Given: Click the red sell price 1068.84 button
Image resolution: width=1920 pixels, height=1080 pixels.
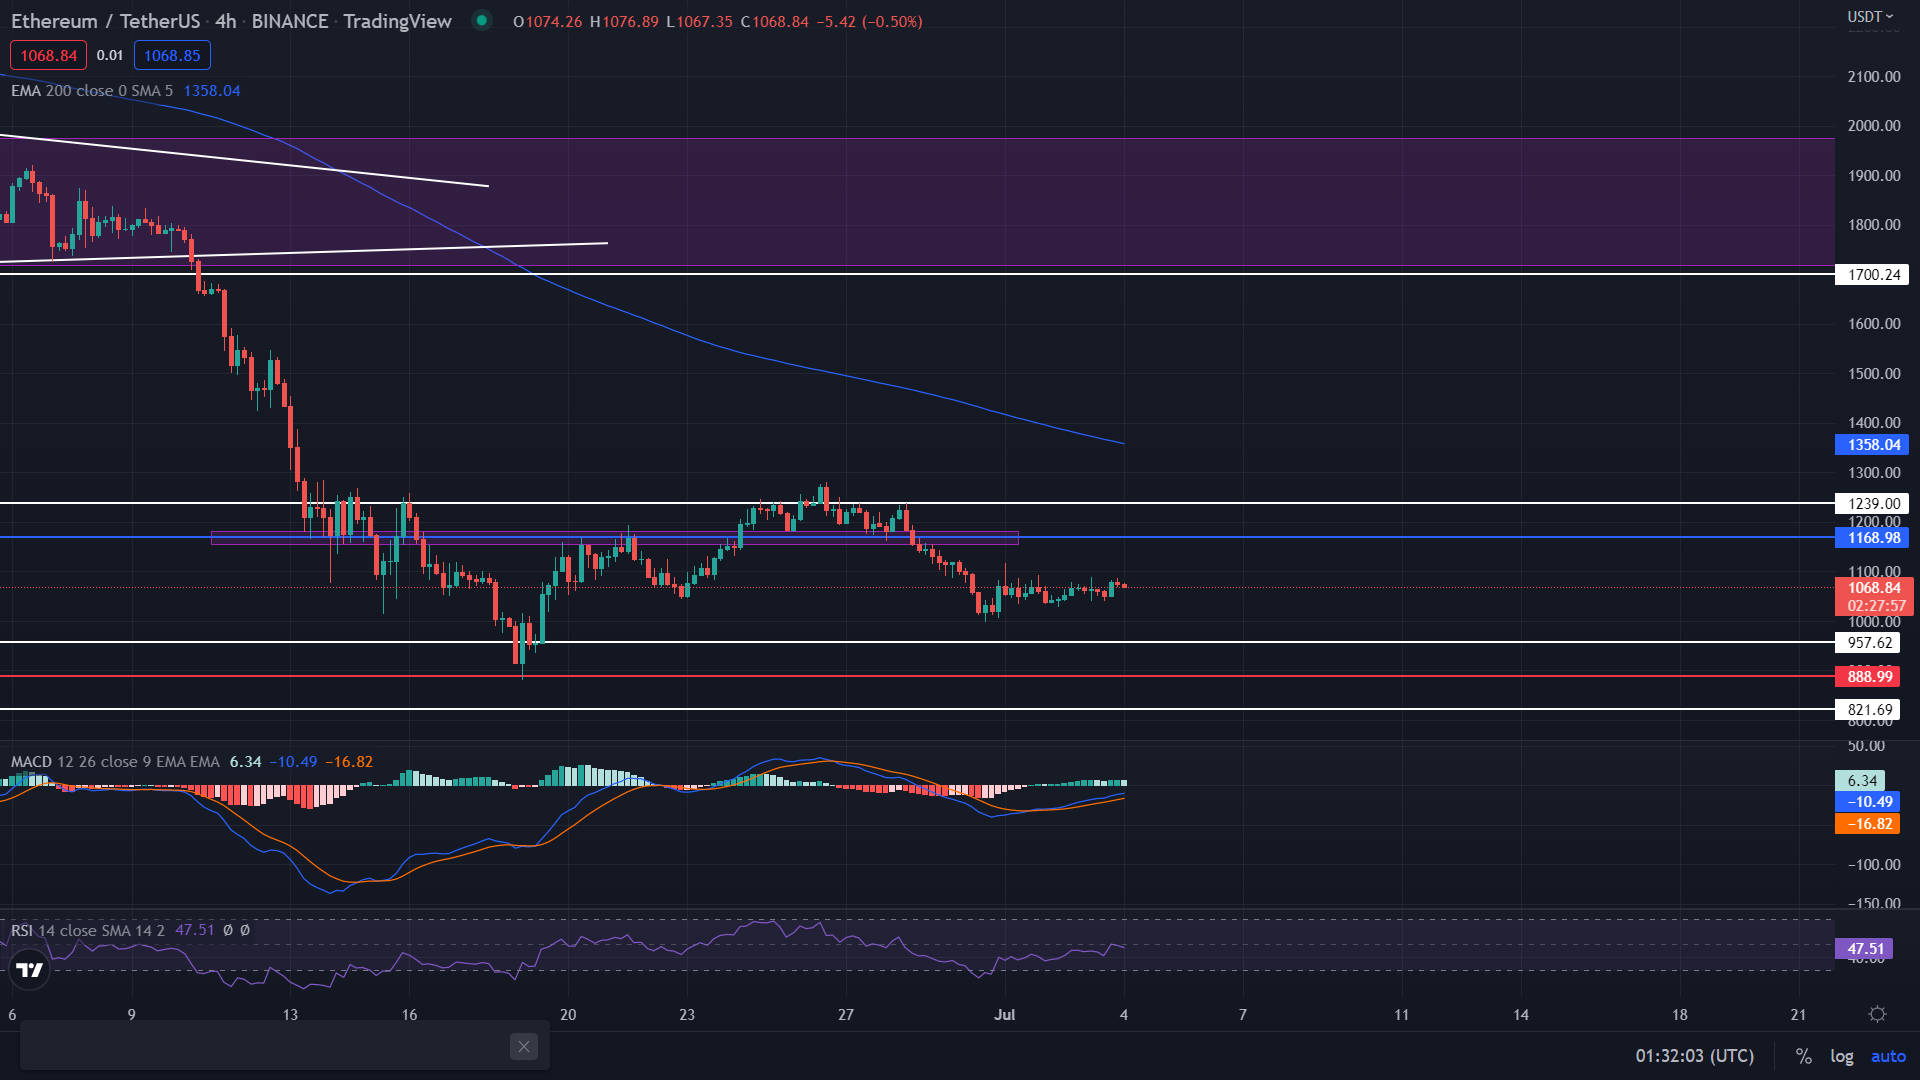Looking at the screenshot, I should click(x=48, y=55).
